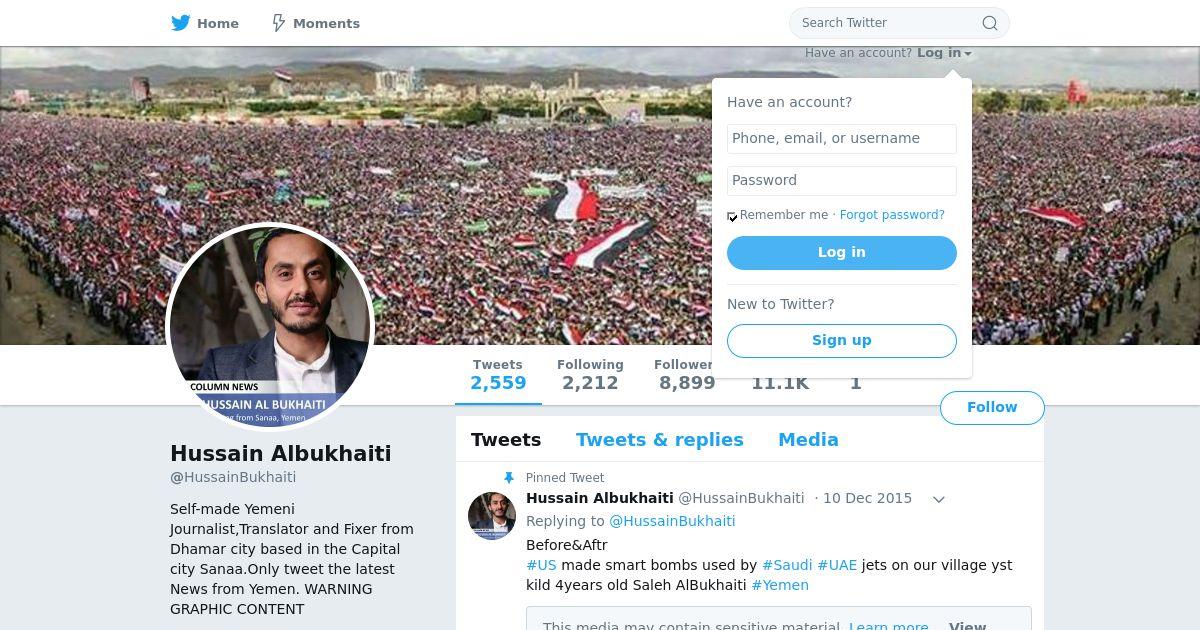Open the tweet author's small avatar

point(492,516)
